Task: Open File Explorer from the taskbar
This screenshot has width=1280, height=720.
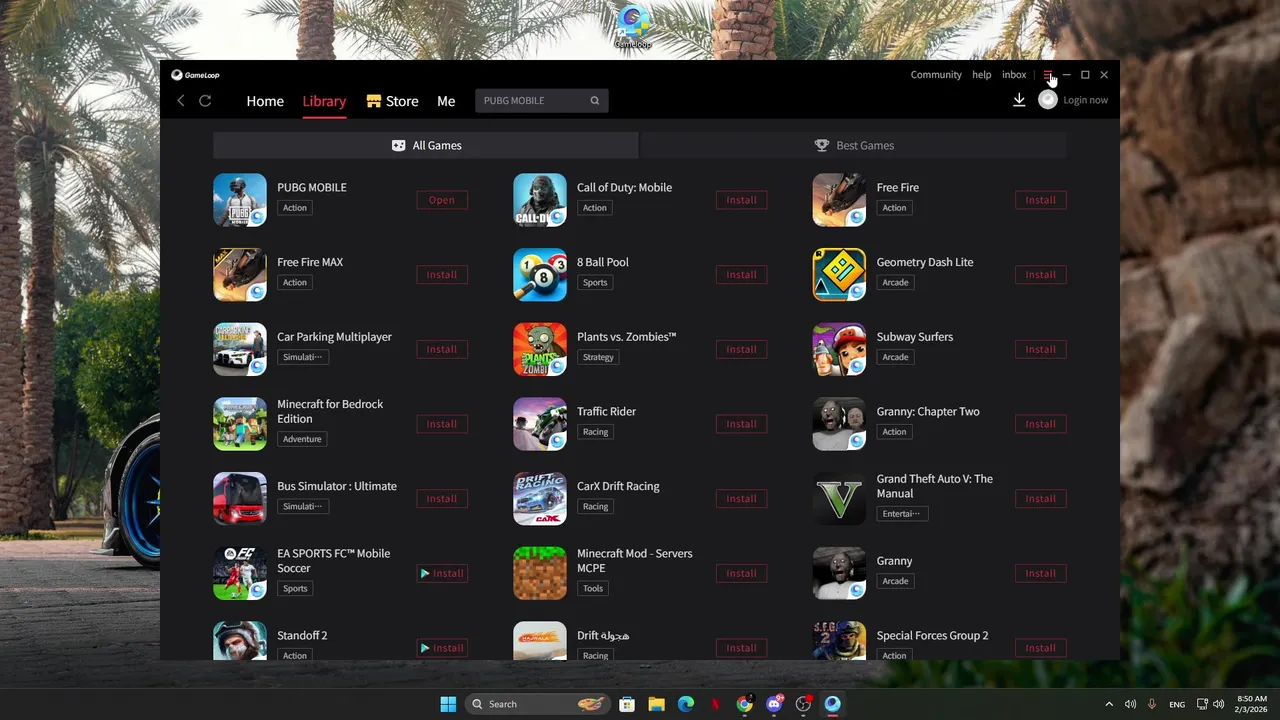Action: pyautogui.click(x=656, y=704)
